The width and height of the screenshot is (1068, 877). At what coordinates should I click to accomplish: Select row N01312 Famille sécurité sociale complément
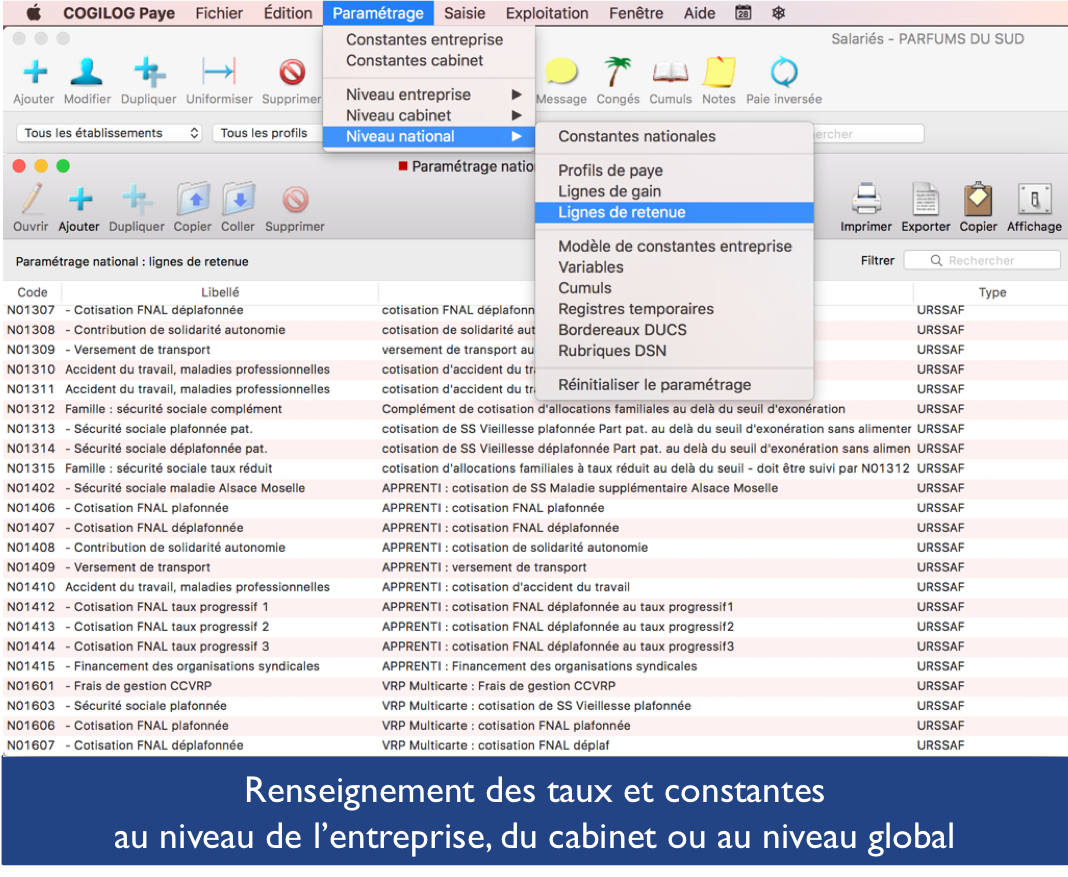[x=535, y=409]
